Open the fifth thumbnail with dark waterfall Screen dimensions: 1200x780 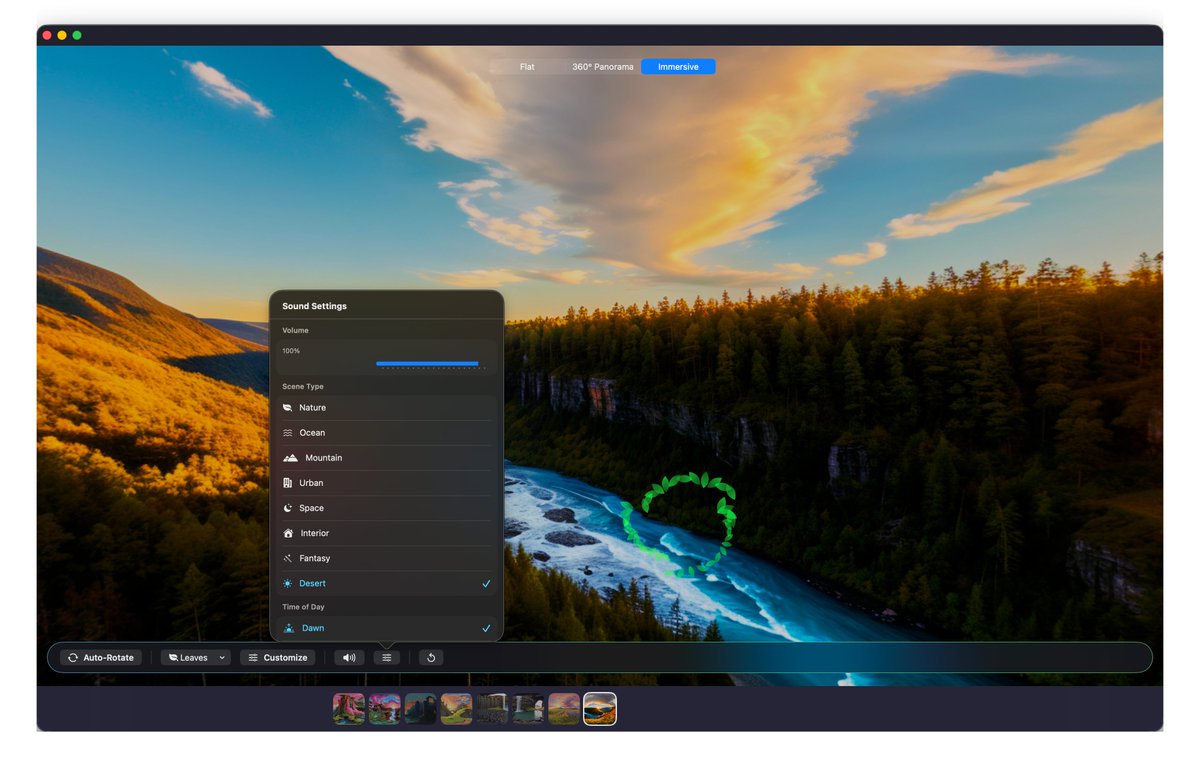(x=492, y=709)
